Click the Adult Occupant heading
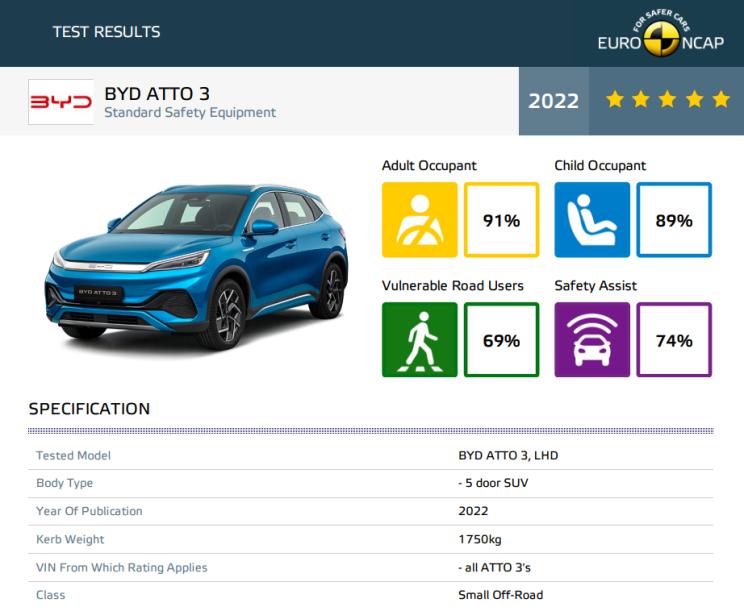The height and width of the screenshot is (611, 744). pyautogui.click(x=429, y=166)
